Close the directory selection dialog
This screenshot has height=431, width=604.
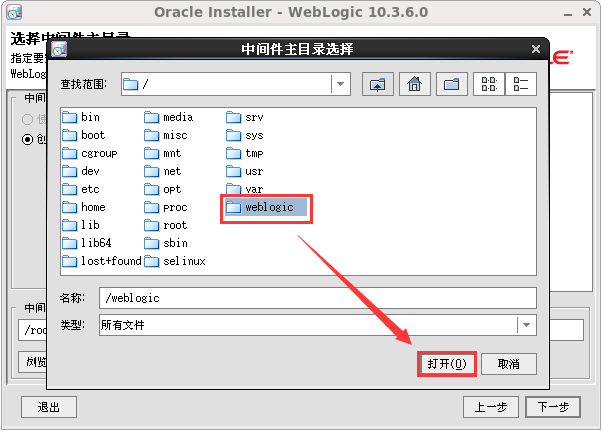pos(535,49)
